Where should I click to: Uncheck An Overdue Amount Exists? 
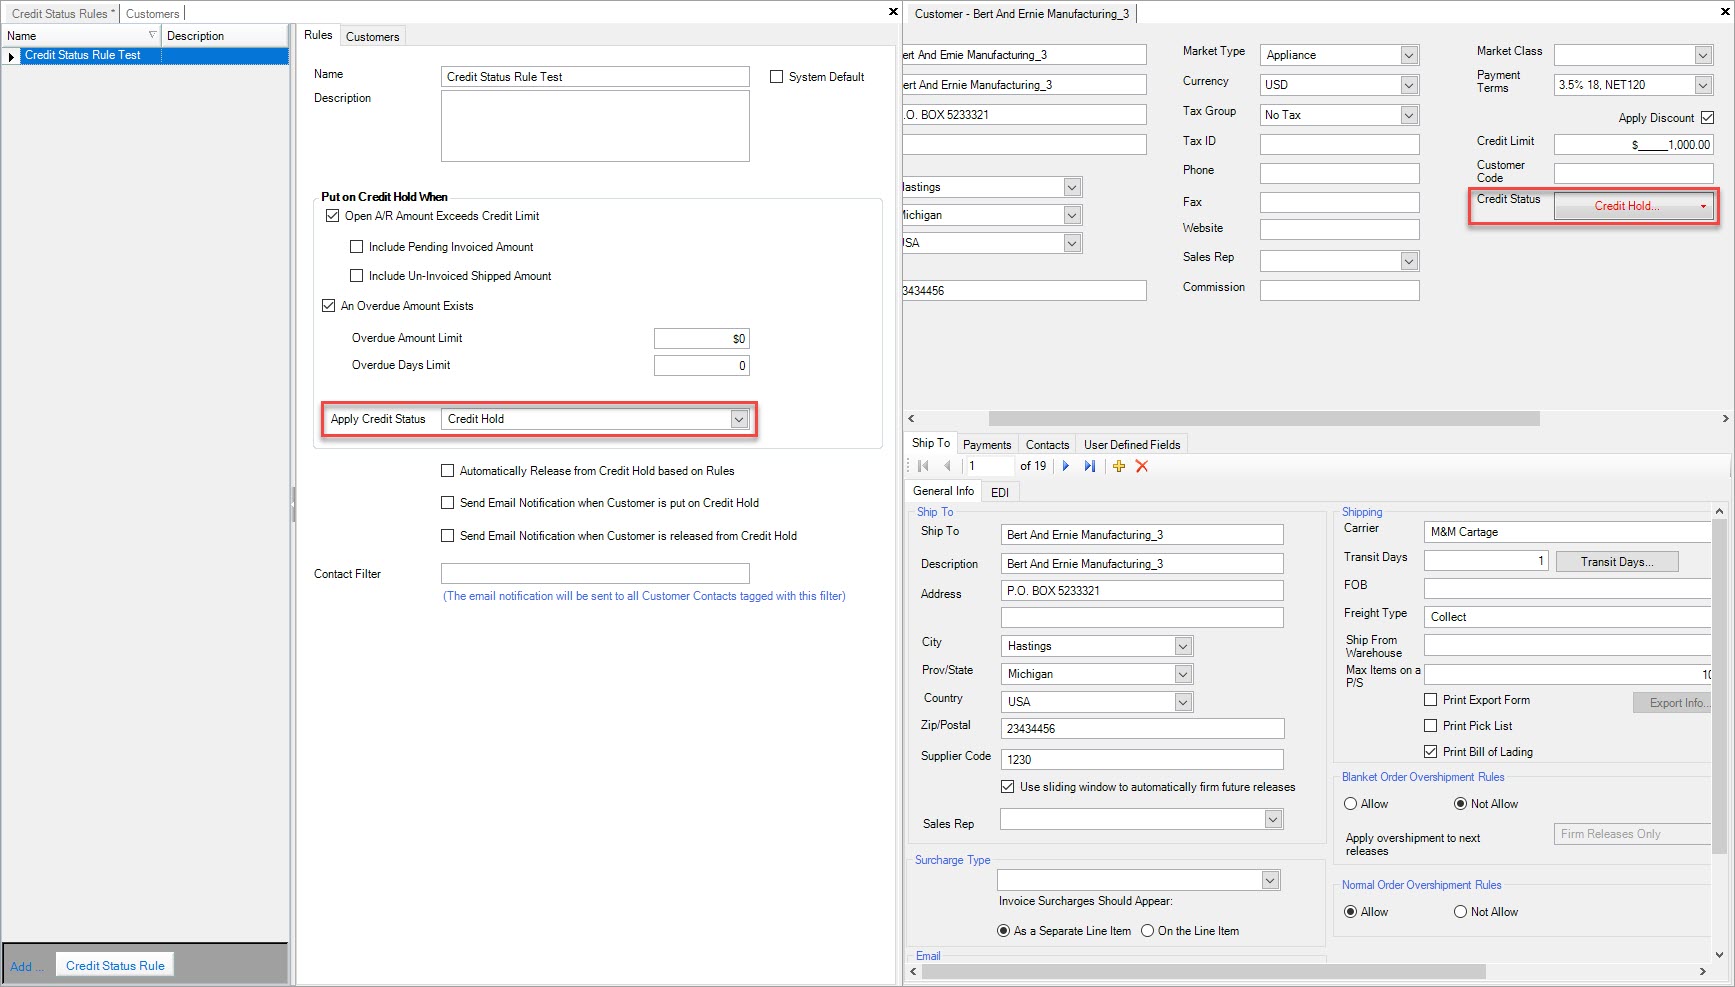[328, 305]
